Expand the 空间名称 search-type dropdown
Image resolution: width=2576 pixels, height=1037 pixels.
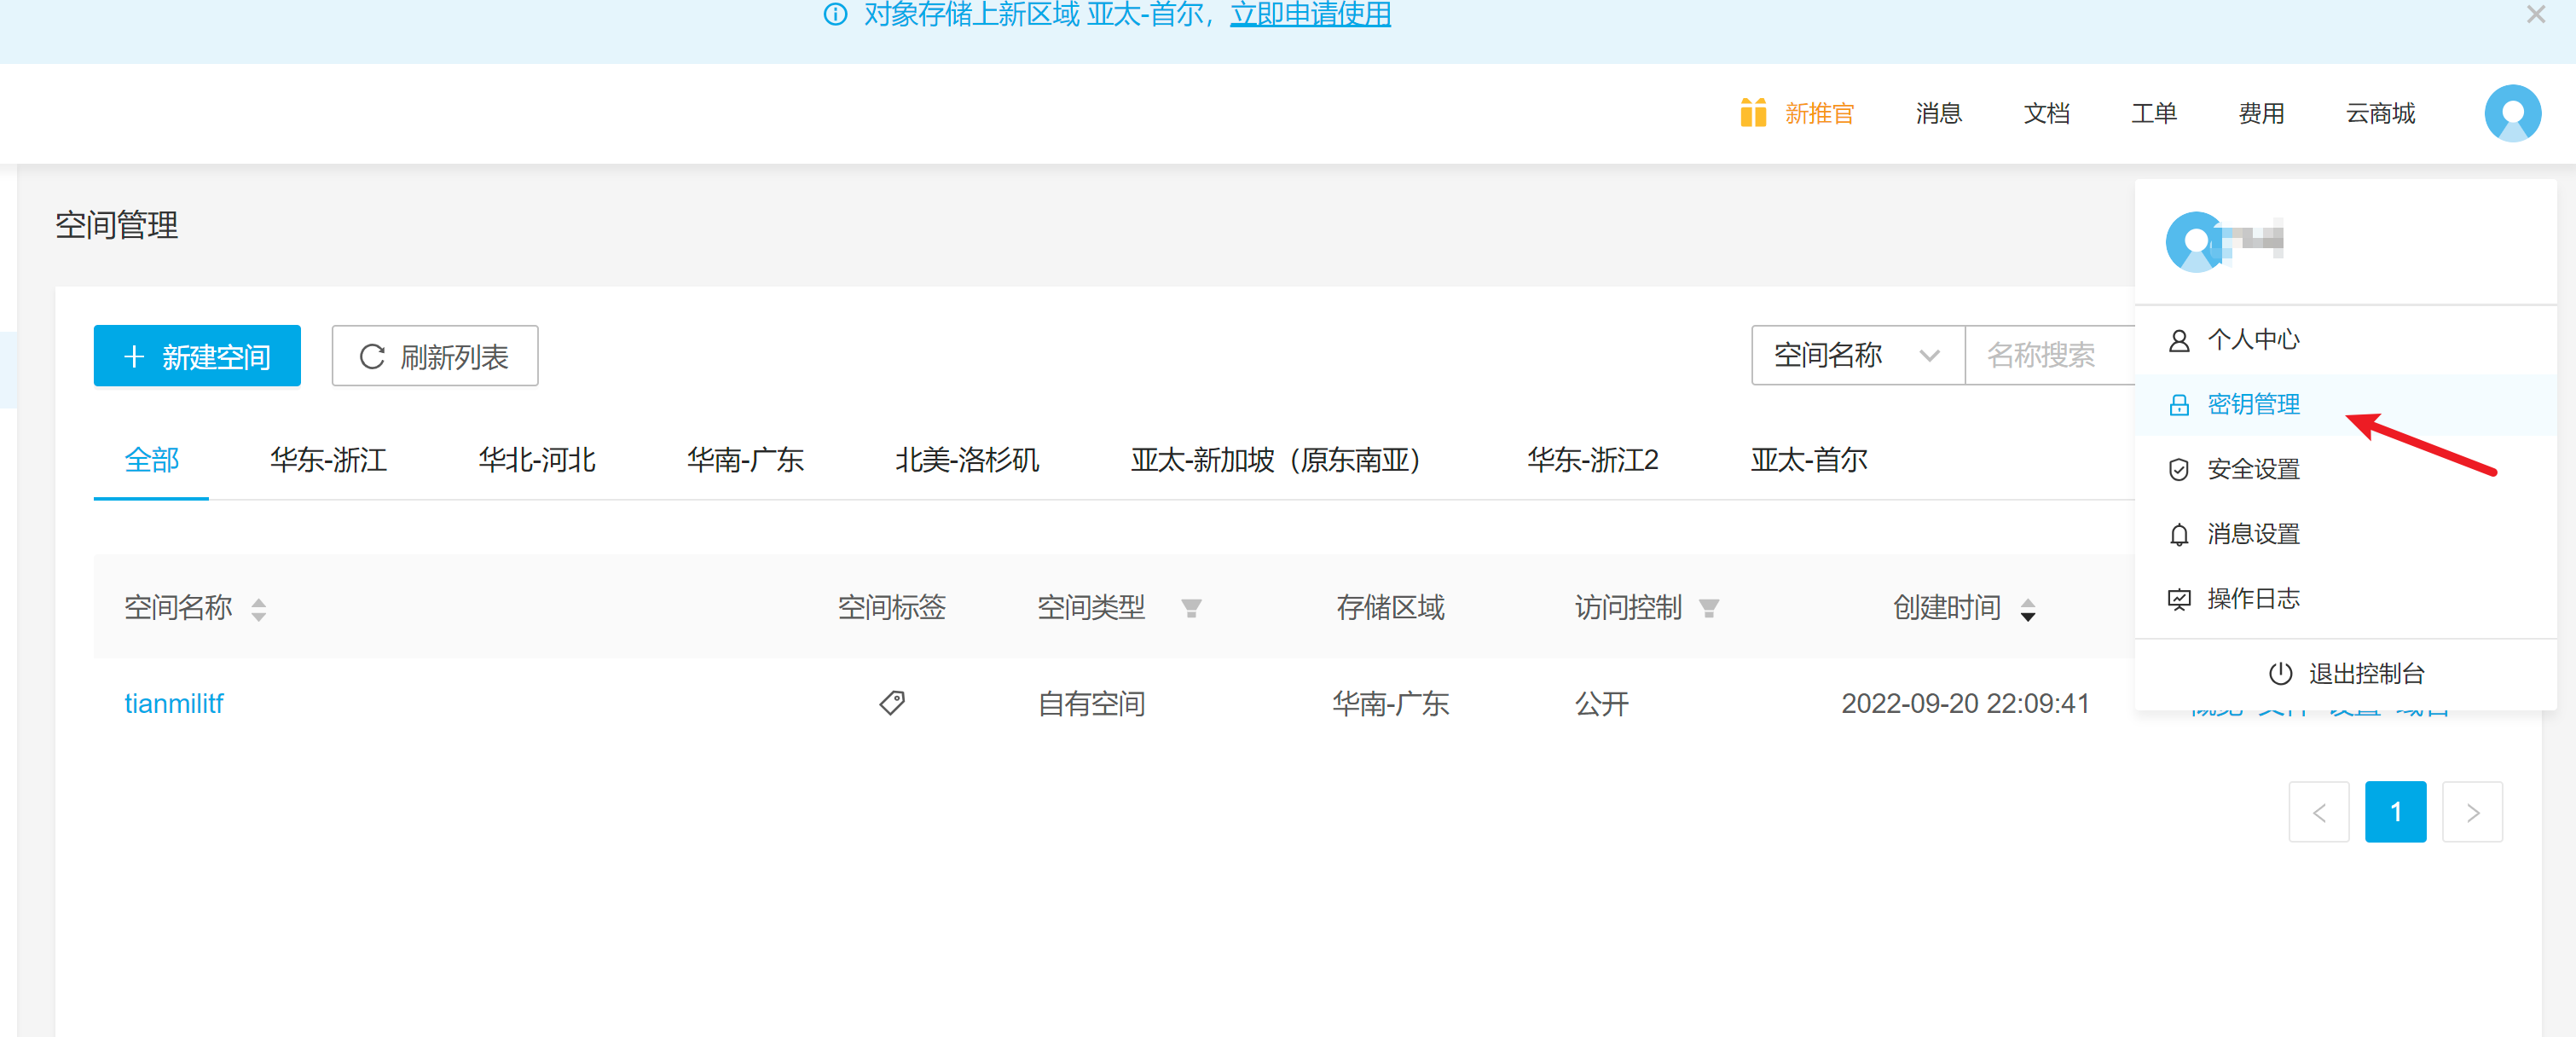pos(1856,355)
